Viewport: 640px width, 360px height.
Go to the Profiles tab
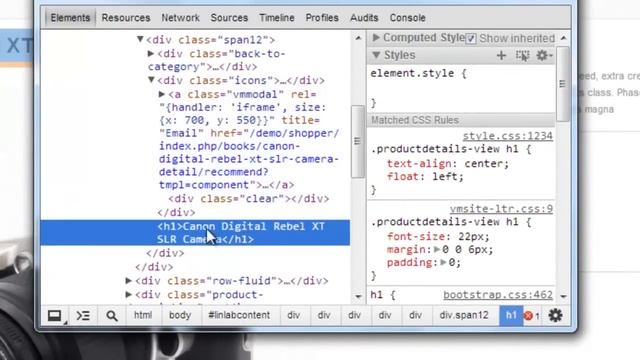click(x=322, y=18)
